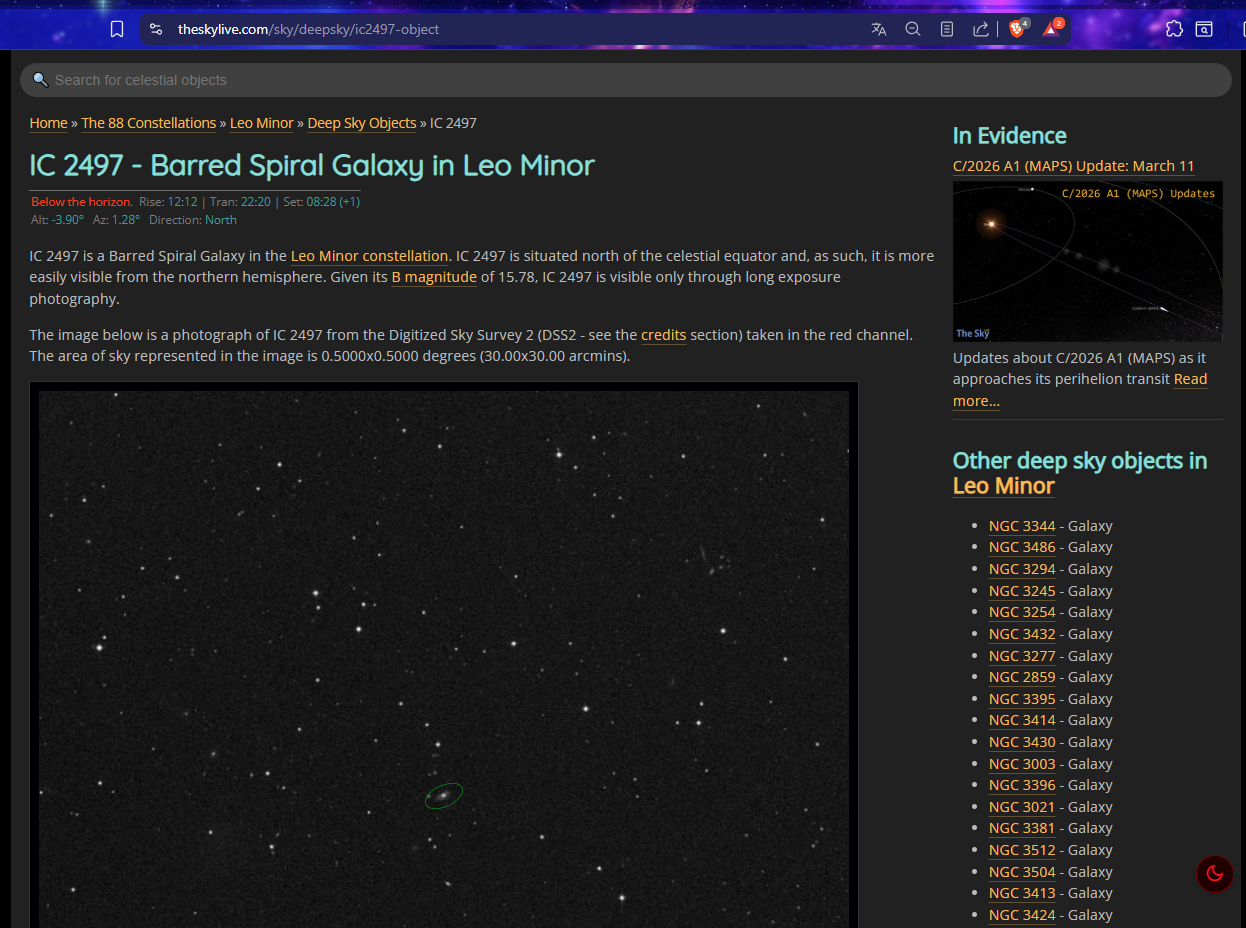Click the zoom magnifier icon in toolbar

(913, 29)
